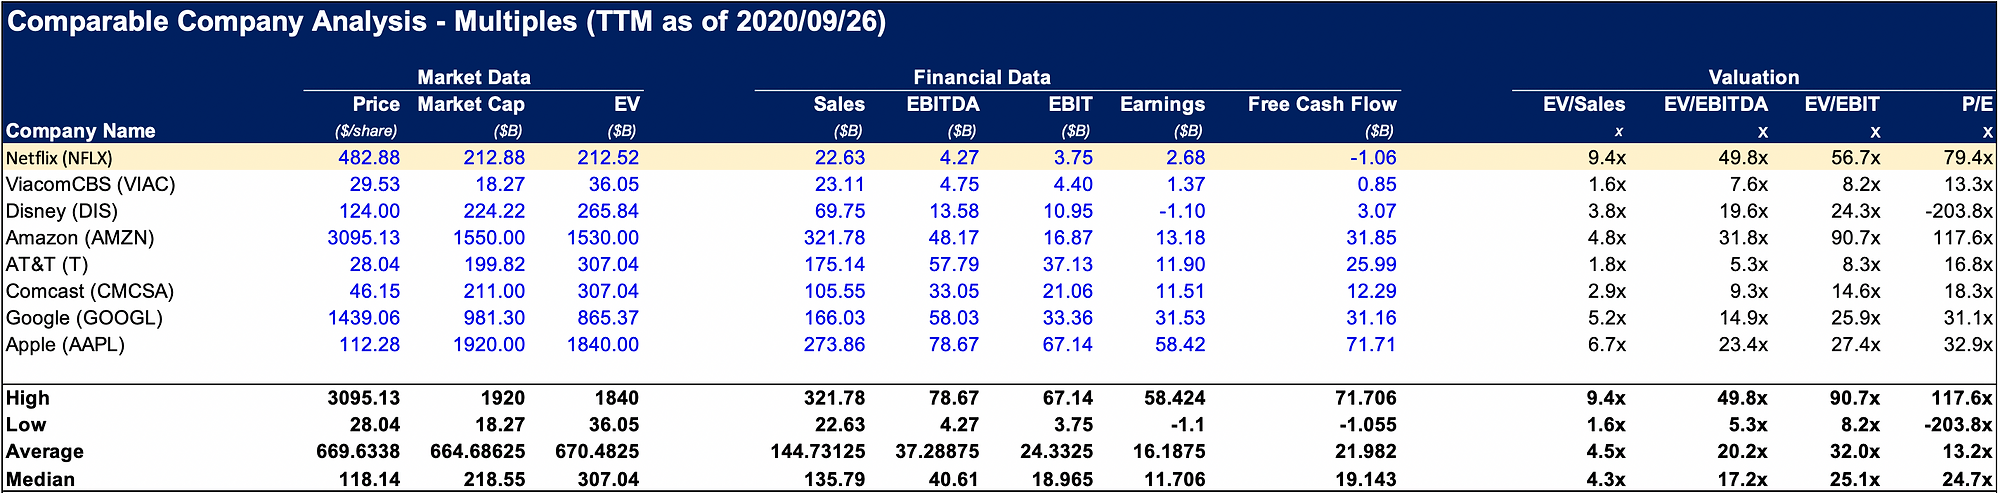Click median EBITDA value 40.61

point(953,479)
